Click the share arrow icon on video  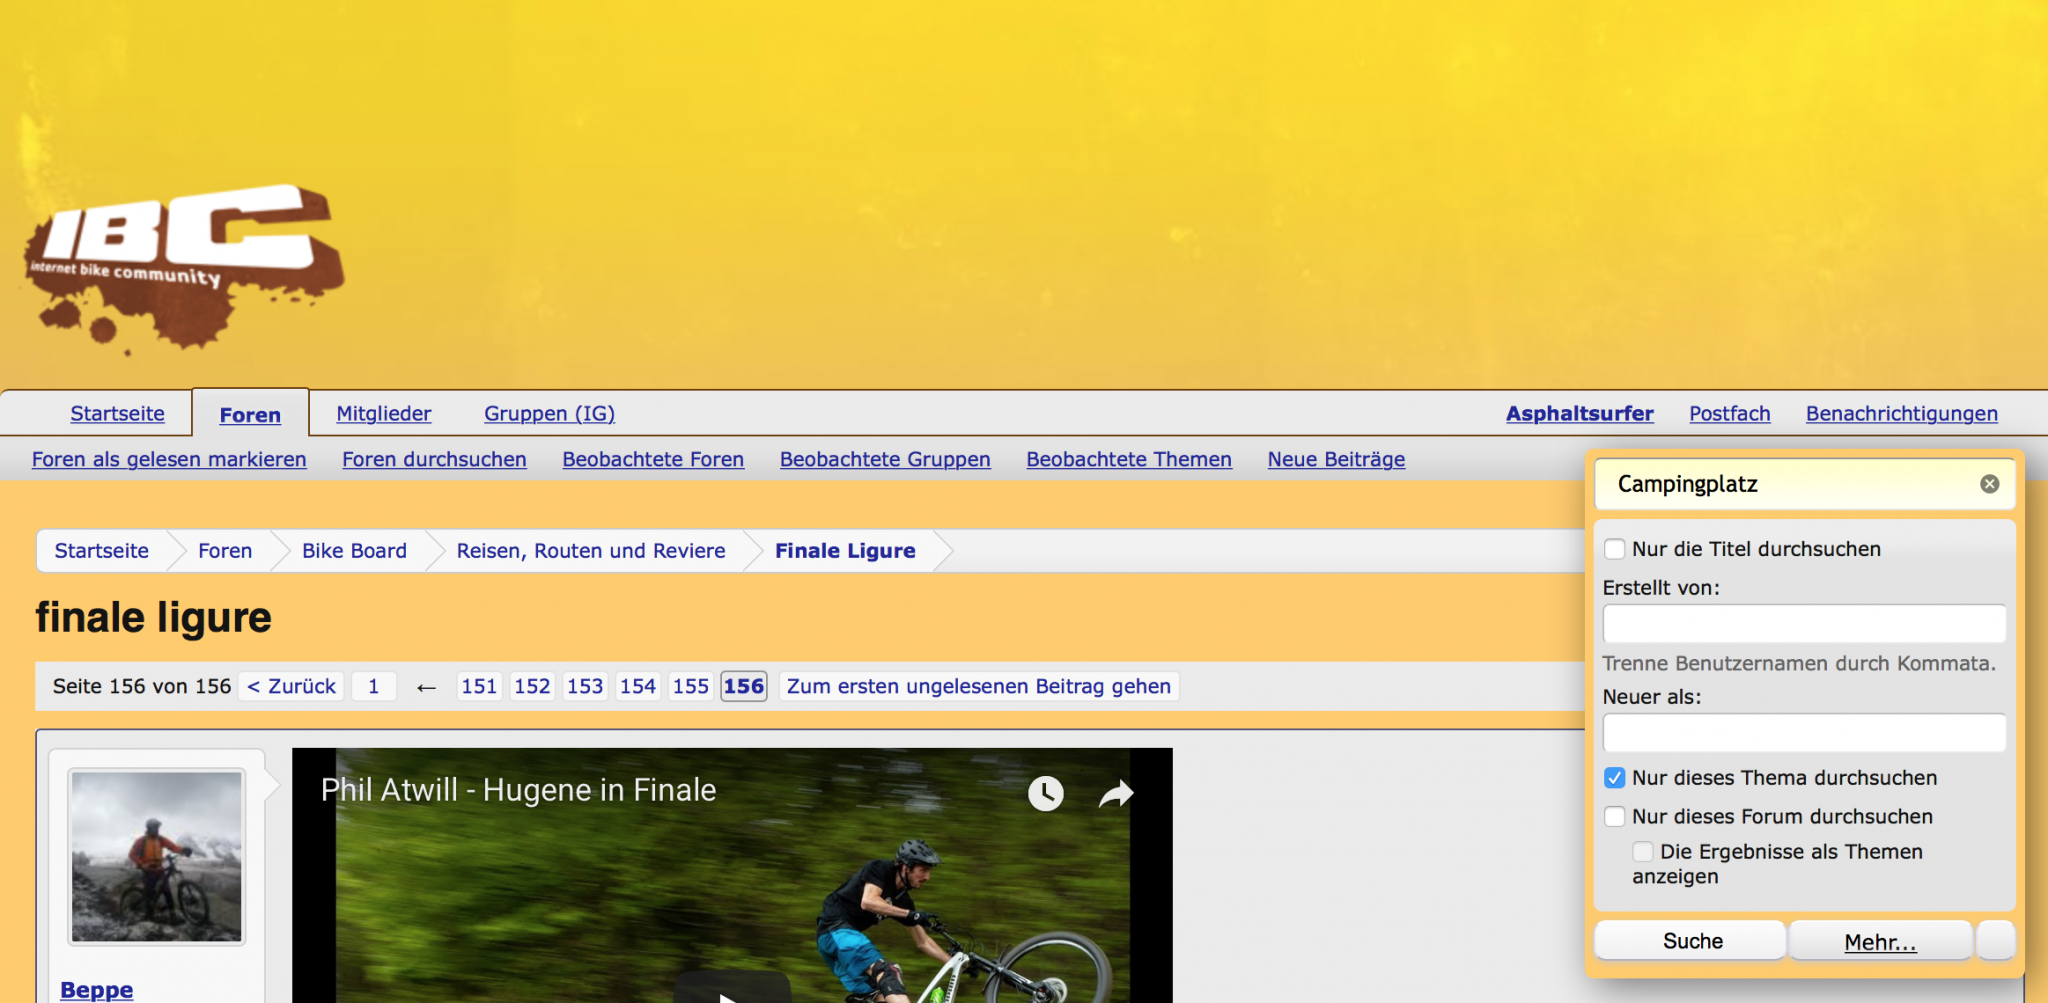[x=1116, y=793]
